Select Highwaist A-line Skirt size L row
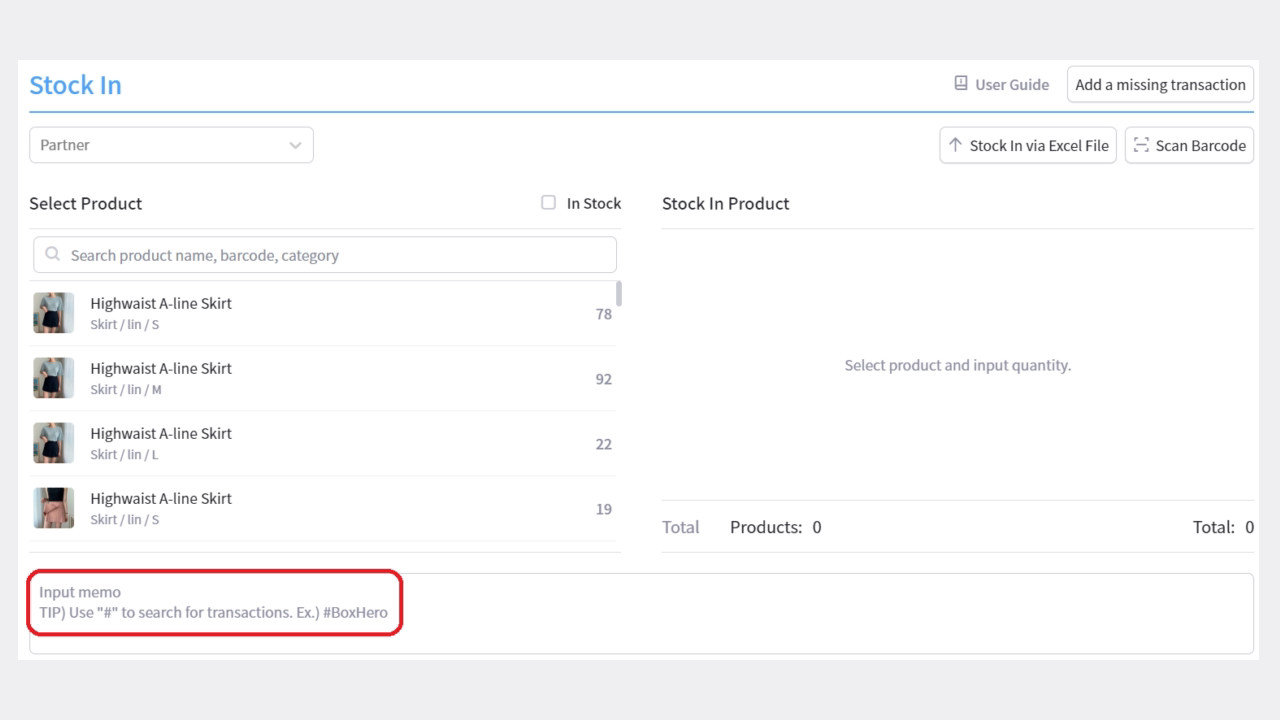This screenshot has height=720, width=1280. [325, 443]
